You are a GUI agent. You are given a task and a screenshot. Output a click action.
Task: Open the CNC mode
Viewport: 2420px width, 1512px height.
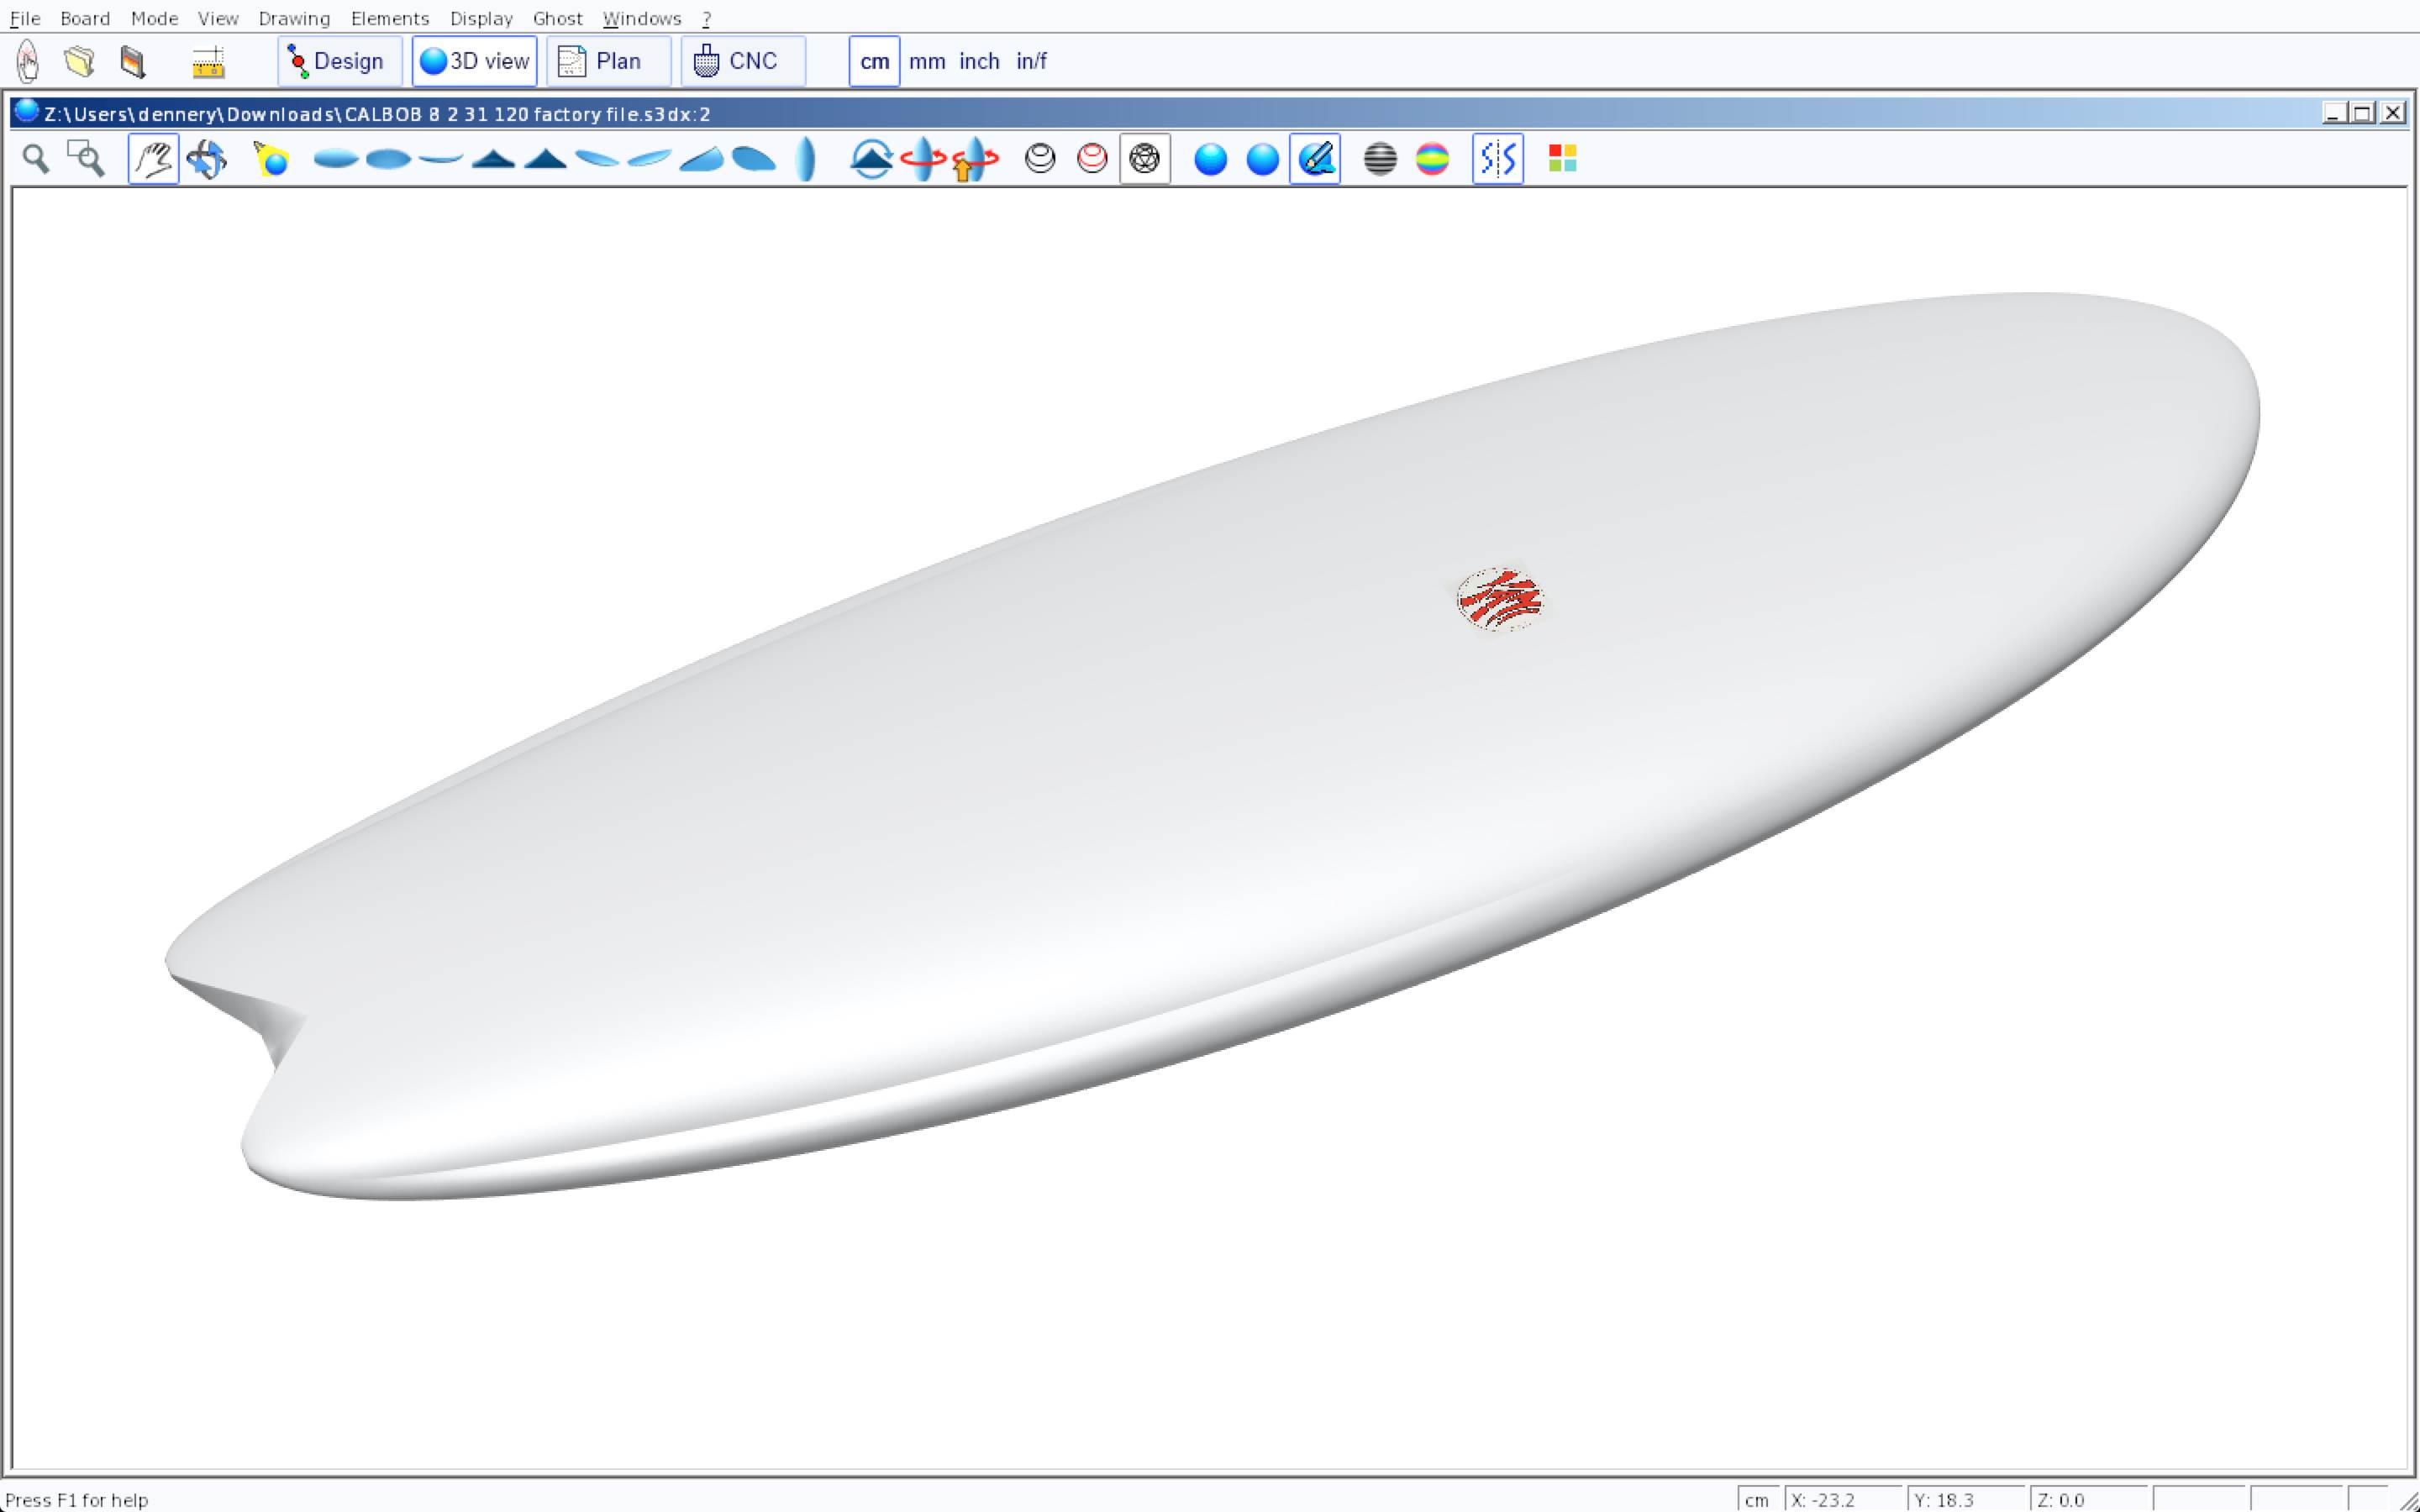click(742, 61)
